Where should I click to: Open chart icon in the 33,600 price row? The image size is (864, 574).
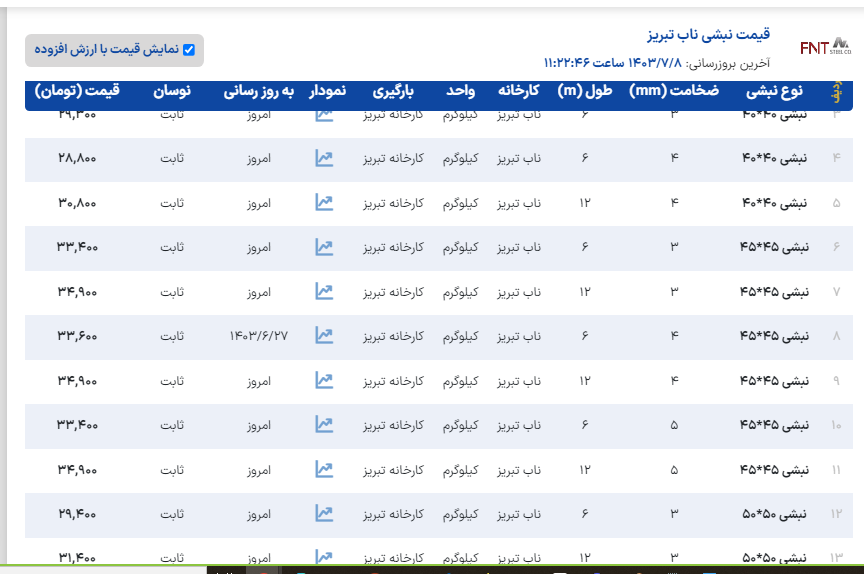click(324, 336)
